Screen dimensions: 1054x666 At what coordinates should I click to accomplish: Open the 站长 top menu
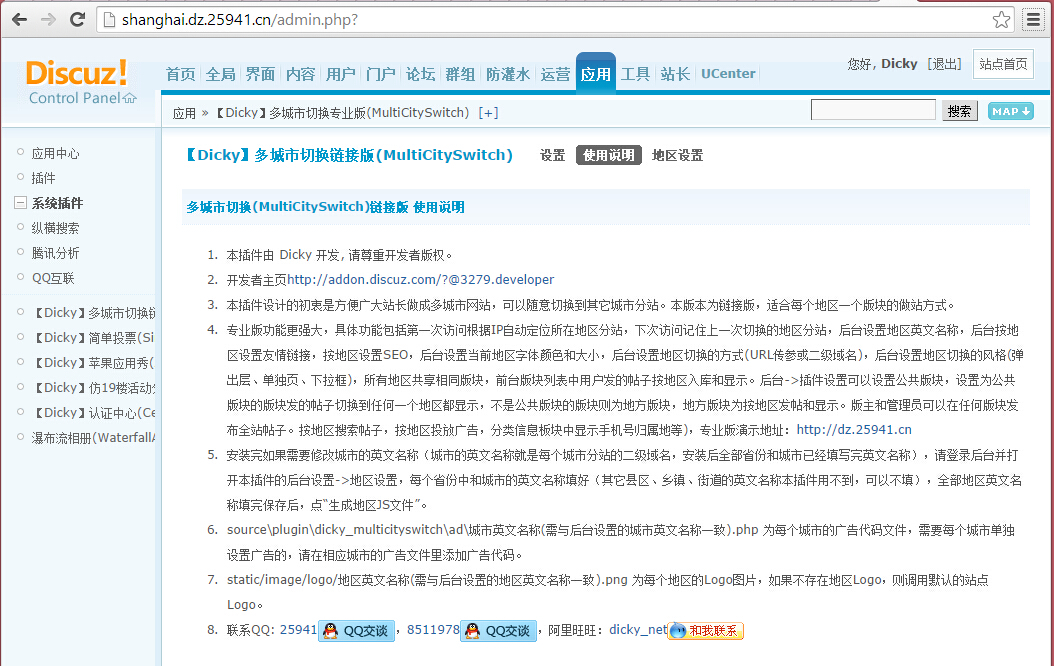click(675, 74)
